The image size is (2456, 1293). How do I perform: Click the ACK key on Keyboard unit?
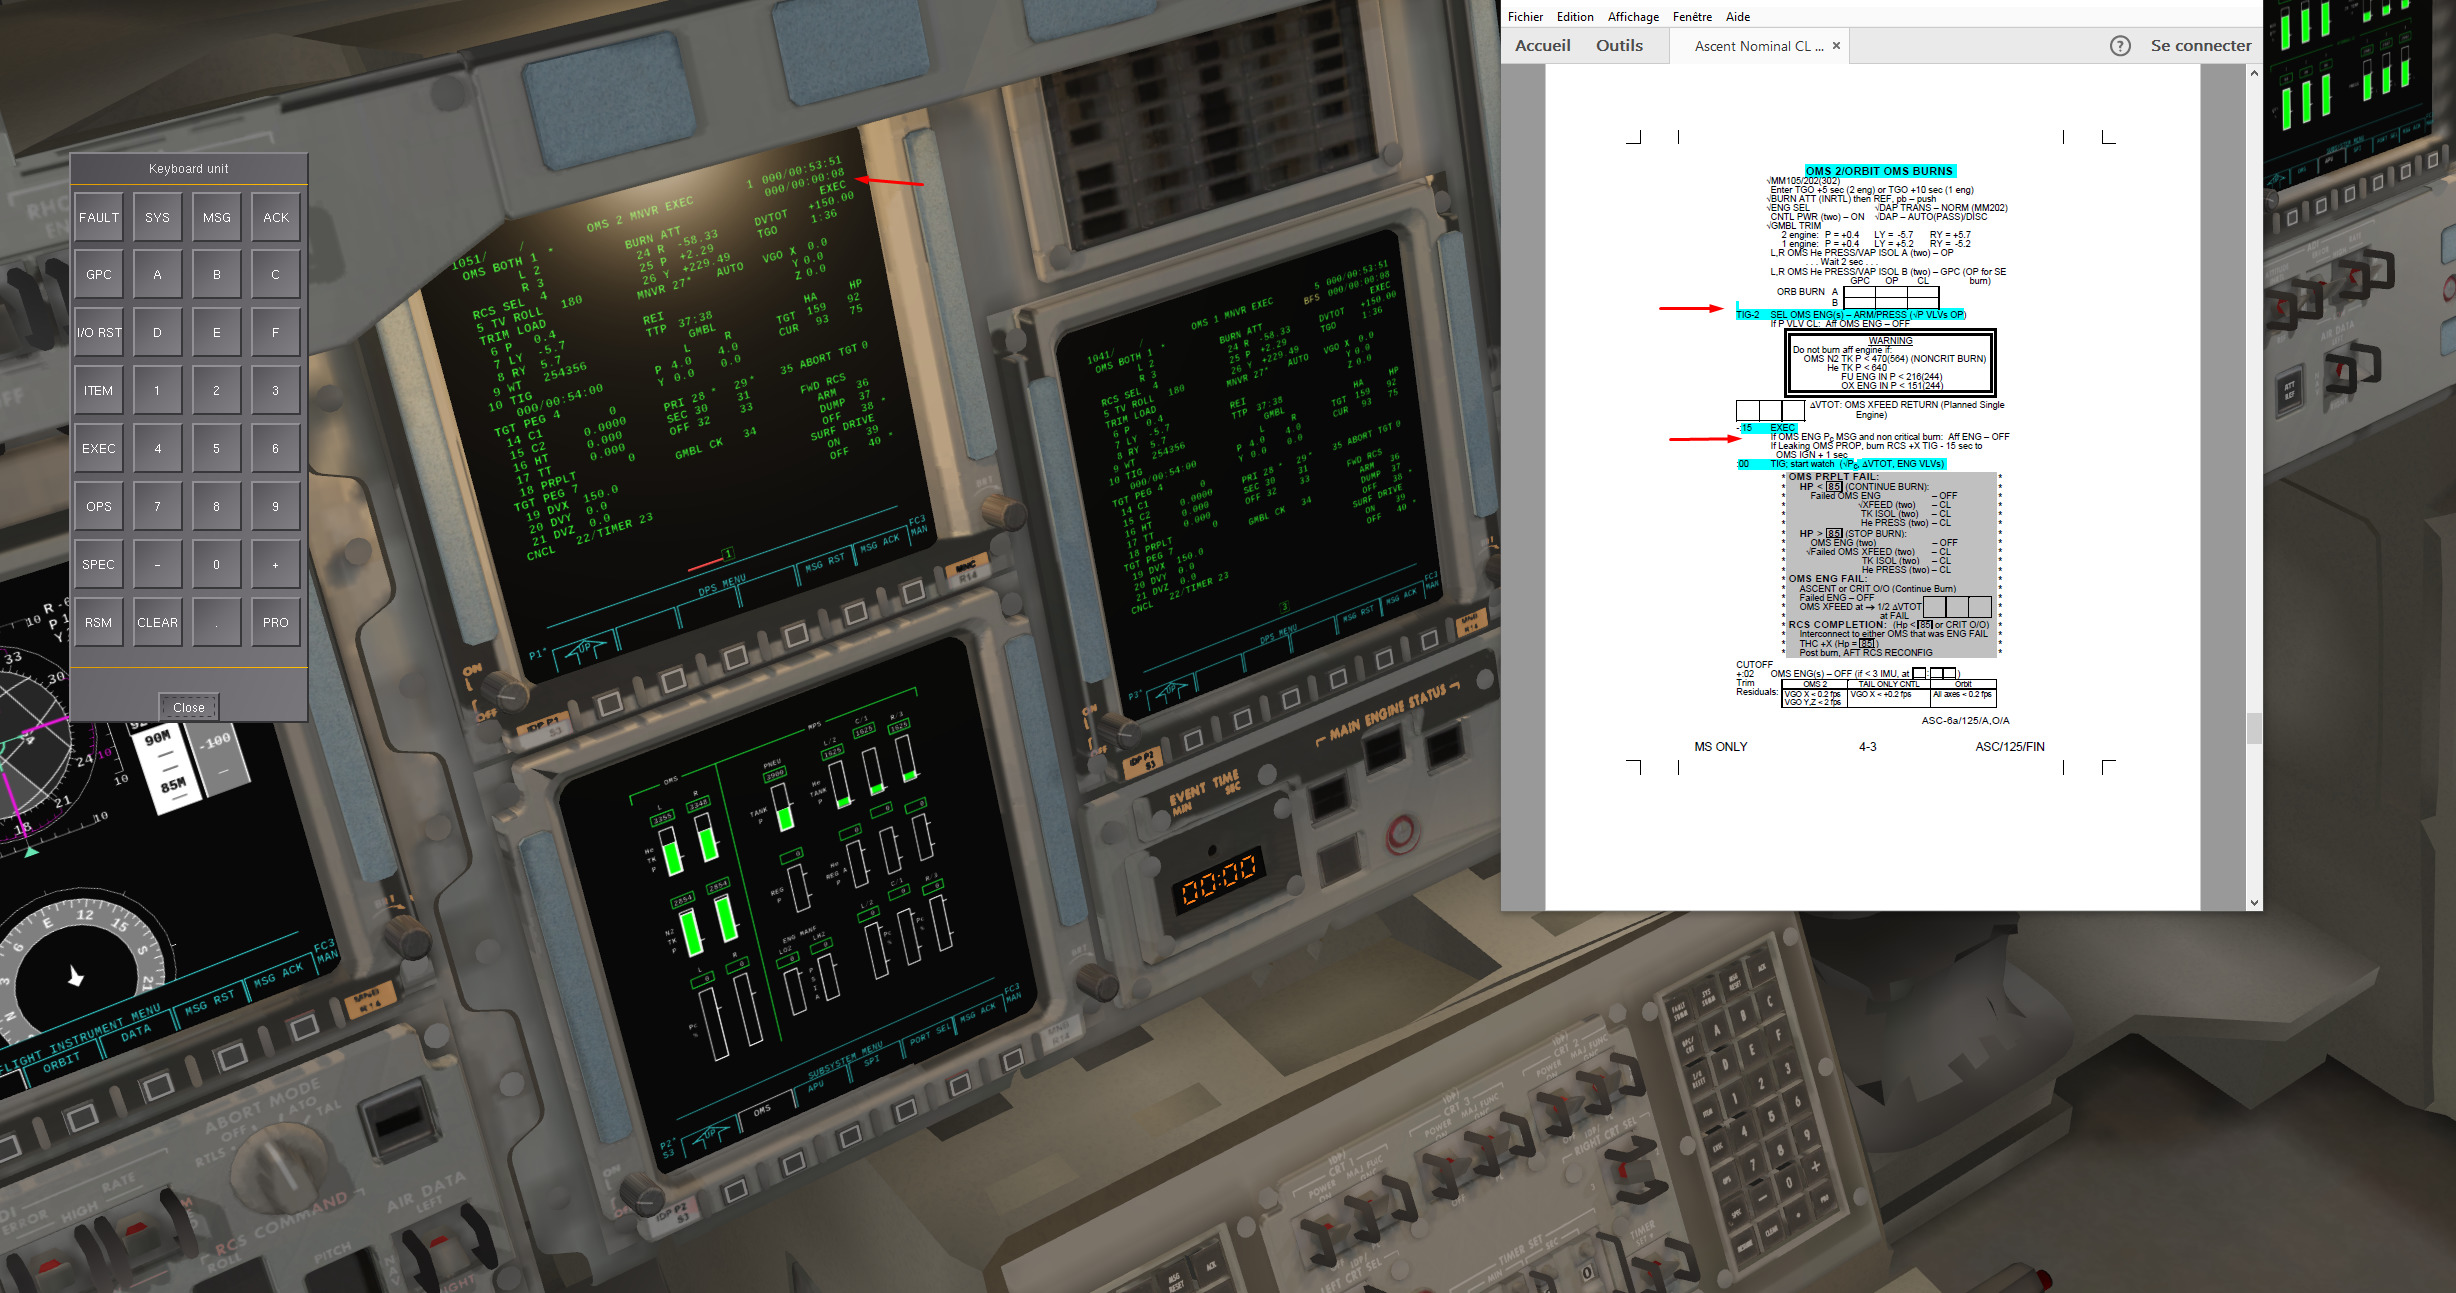pos(276,217)
